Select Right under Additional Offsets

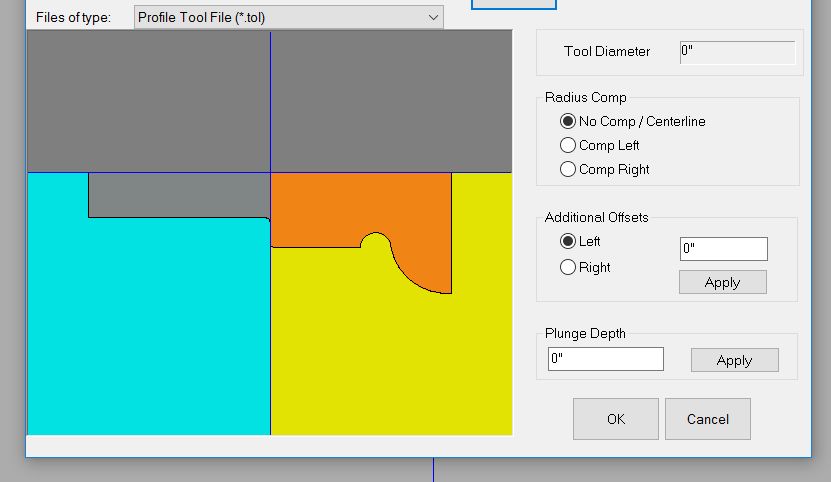(568, 267)
